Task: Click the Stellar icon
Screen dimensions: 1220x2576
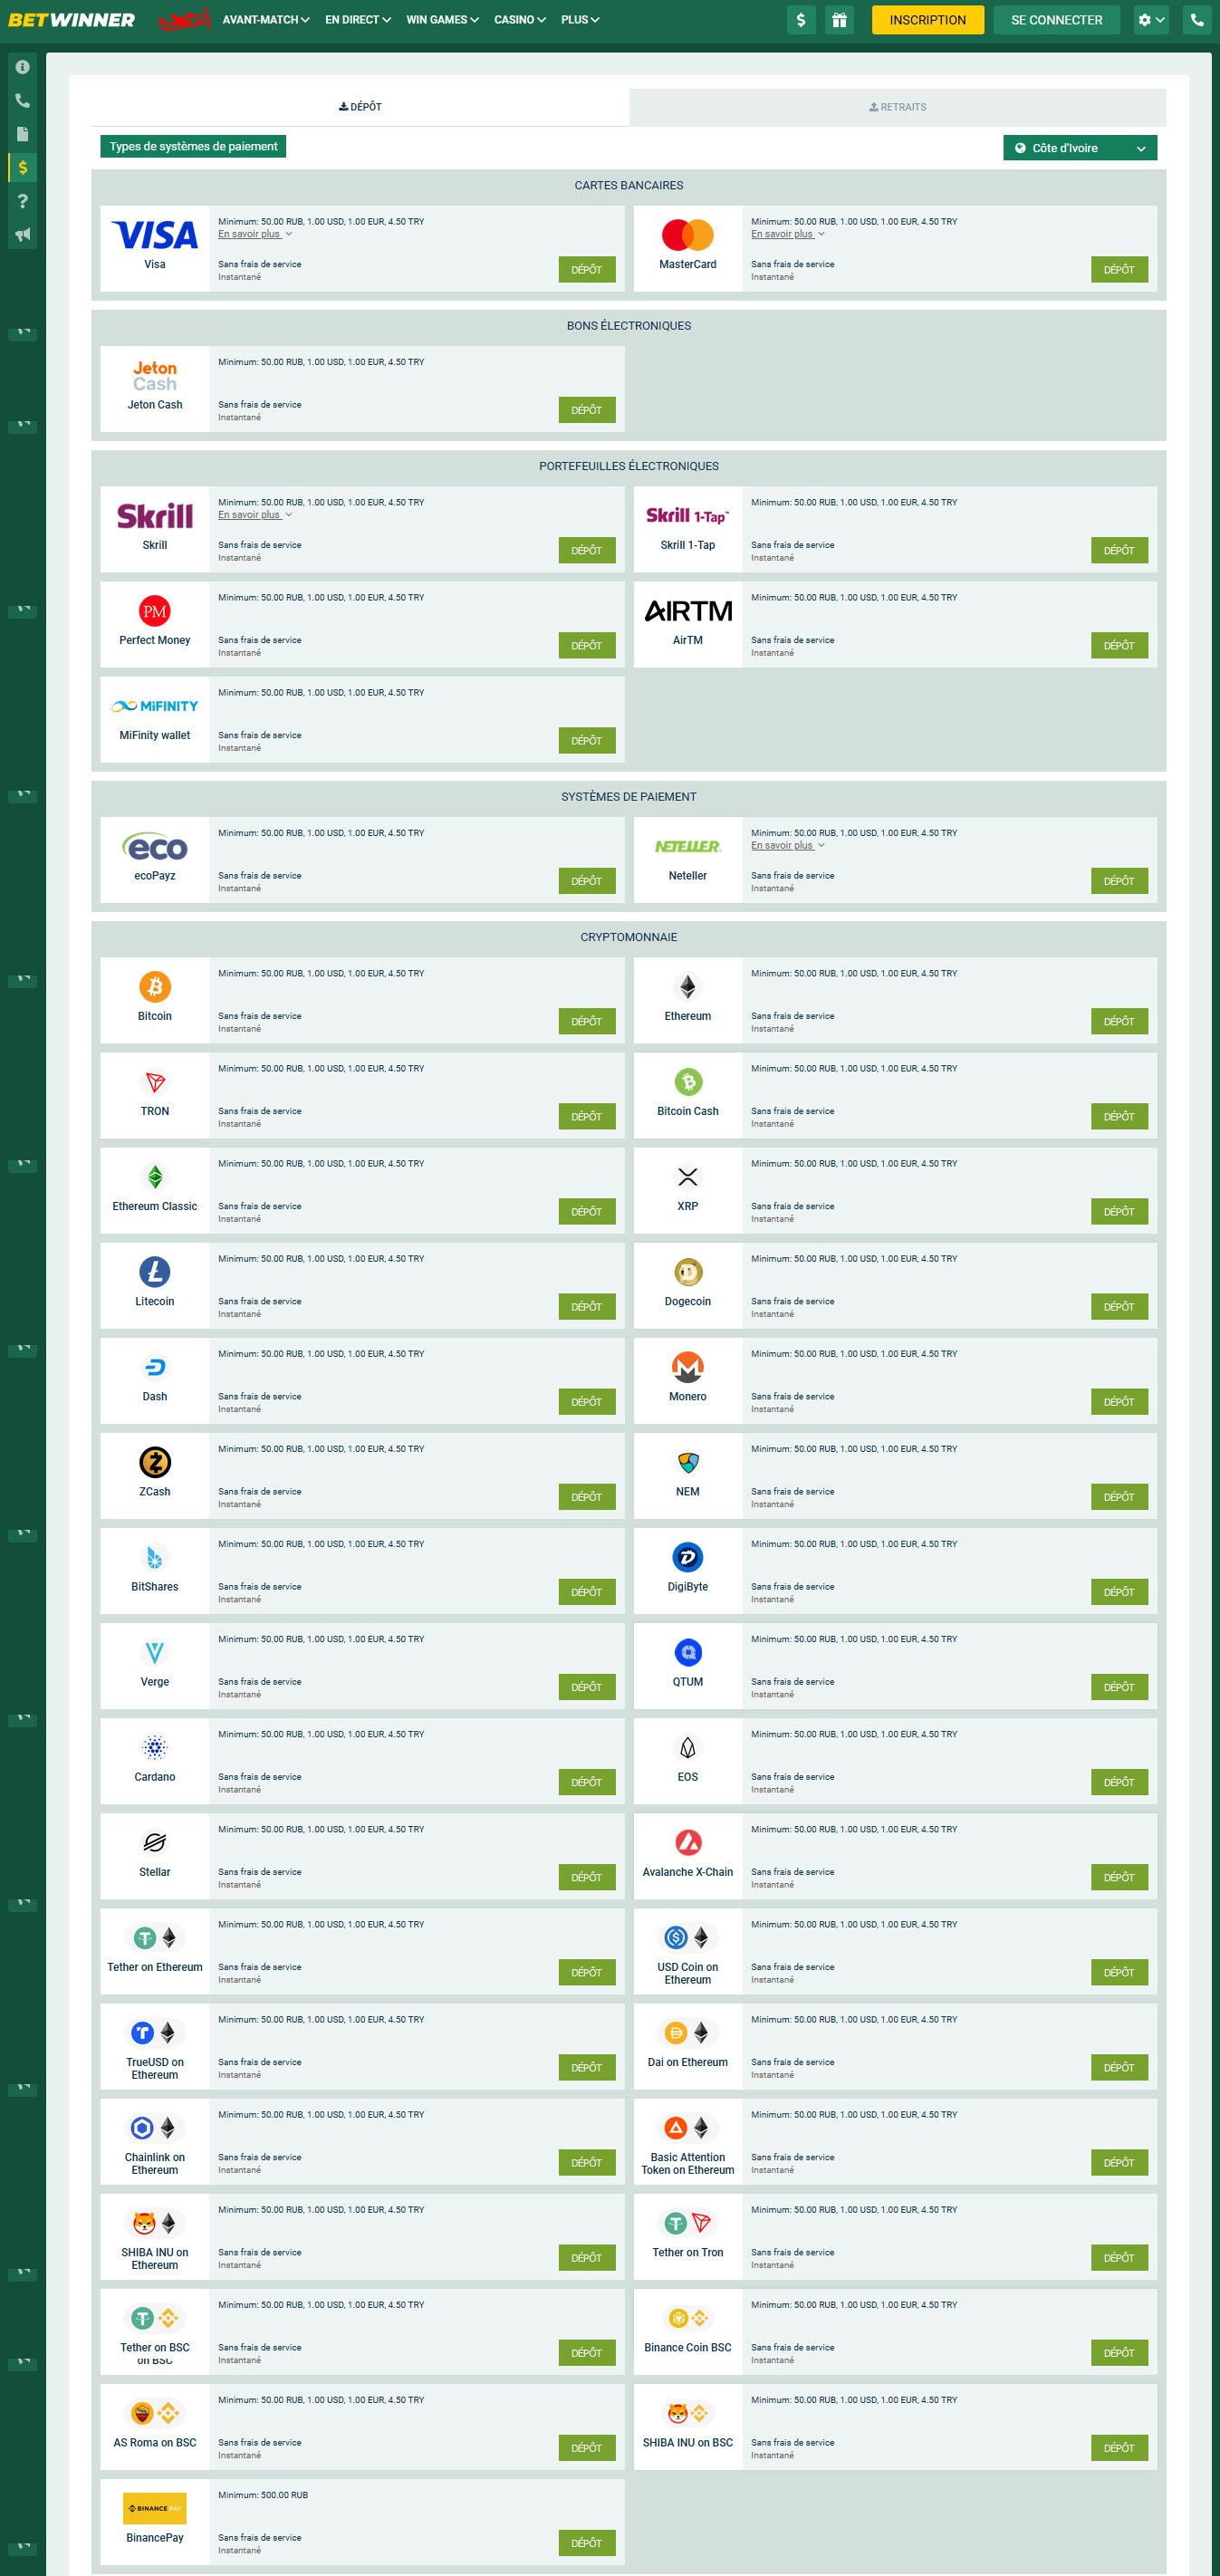Action: point(155,1843)
